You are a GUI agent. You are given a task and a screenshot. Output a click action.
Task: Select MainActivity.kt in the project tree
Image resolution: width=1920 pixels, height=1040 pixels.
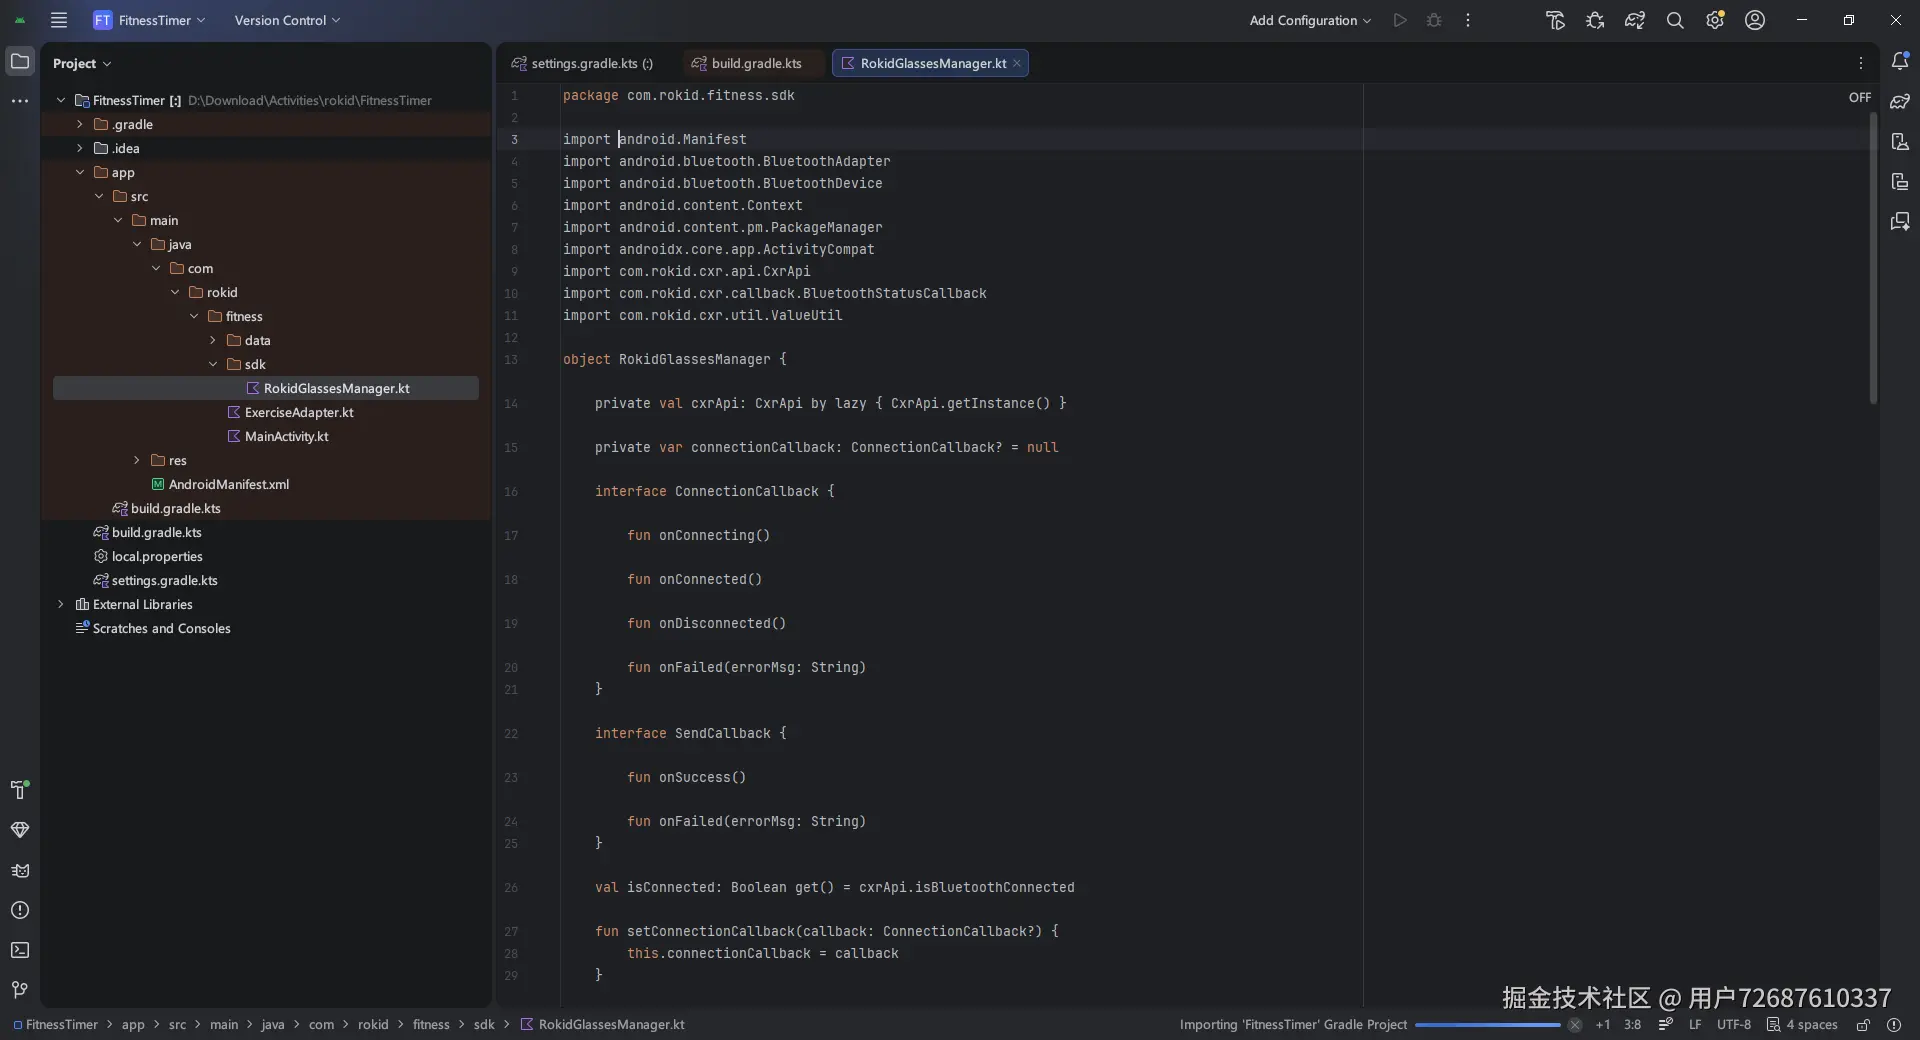(286, 436)
